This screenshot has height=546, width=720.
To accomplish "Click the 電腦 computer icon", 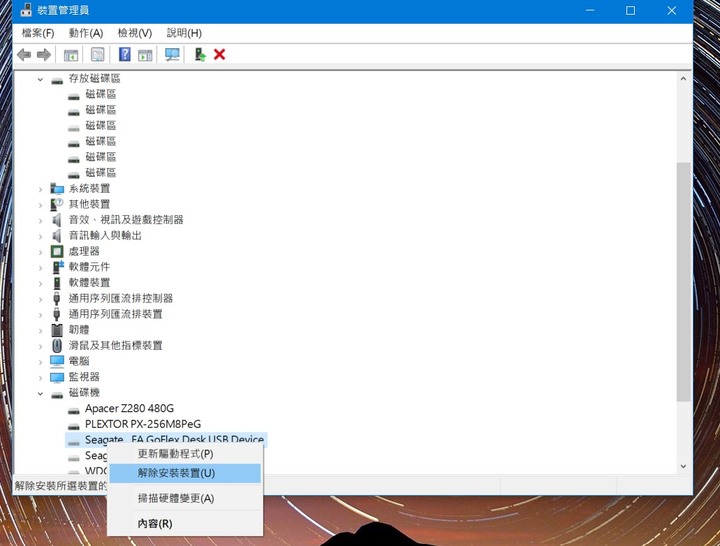I will click(x=57, y=361).
